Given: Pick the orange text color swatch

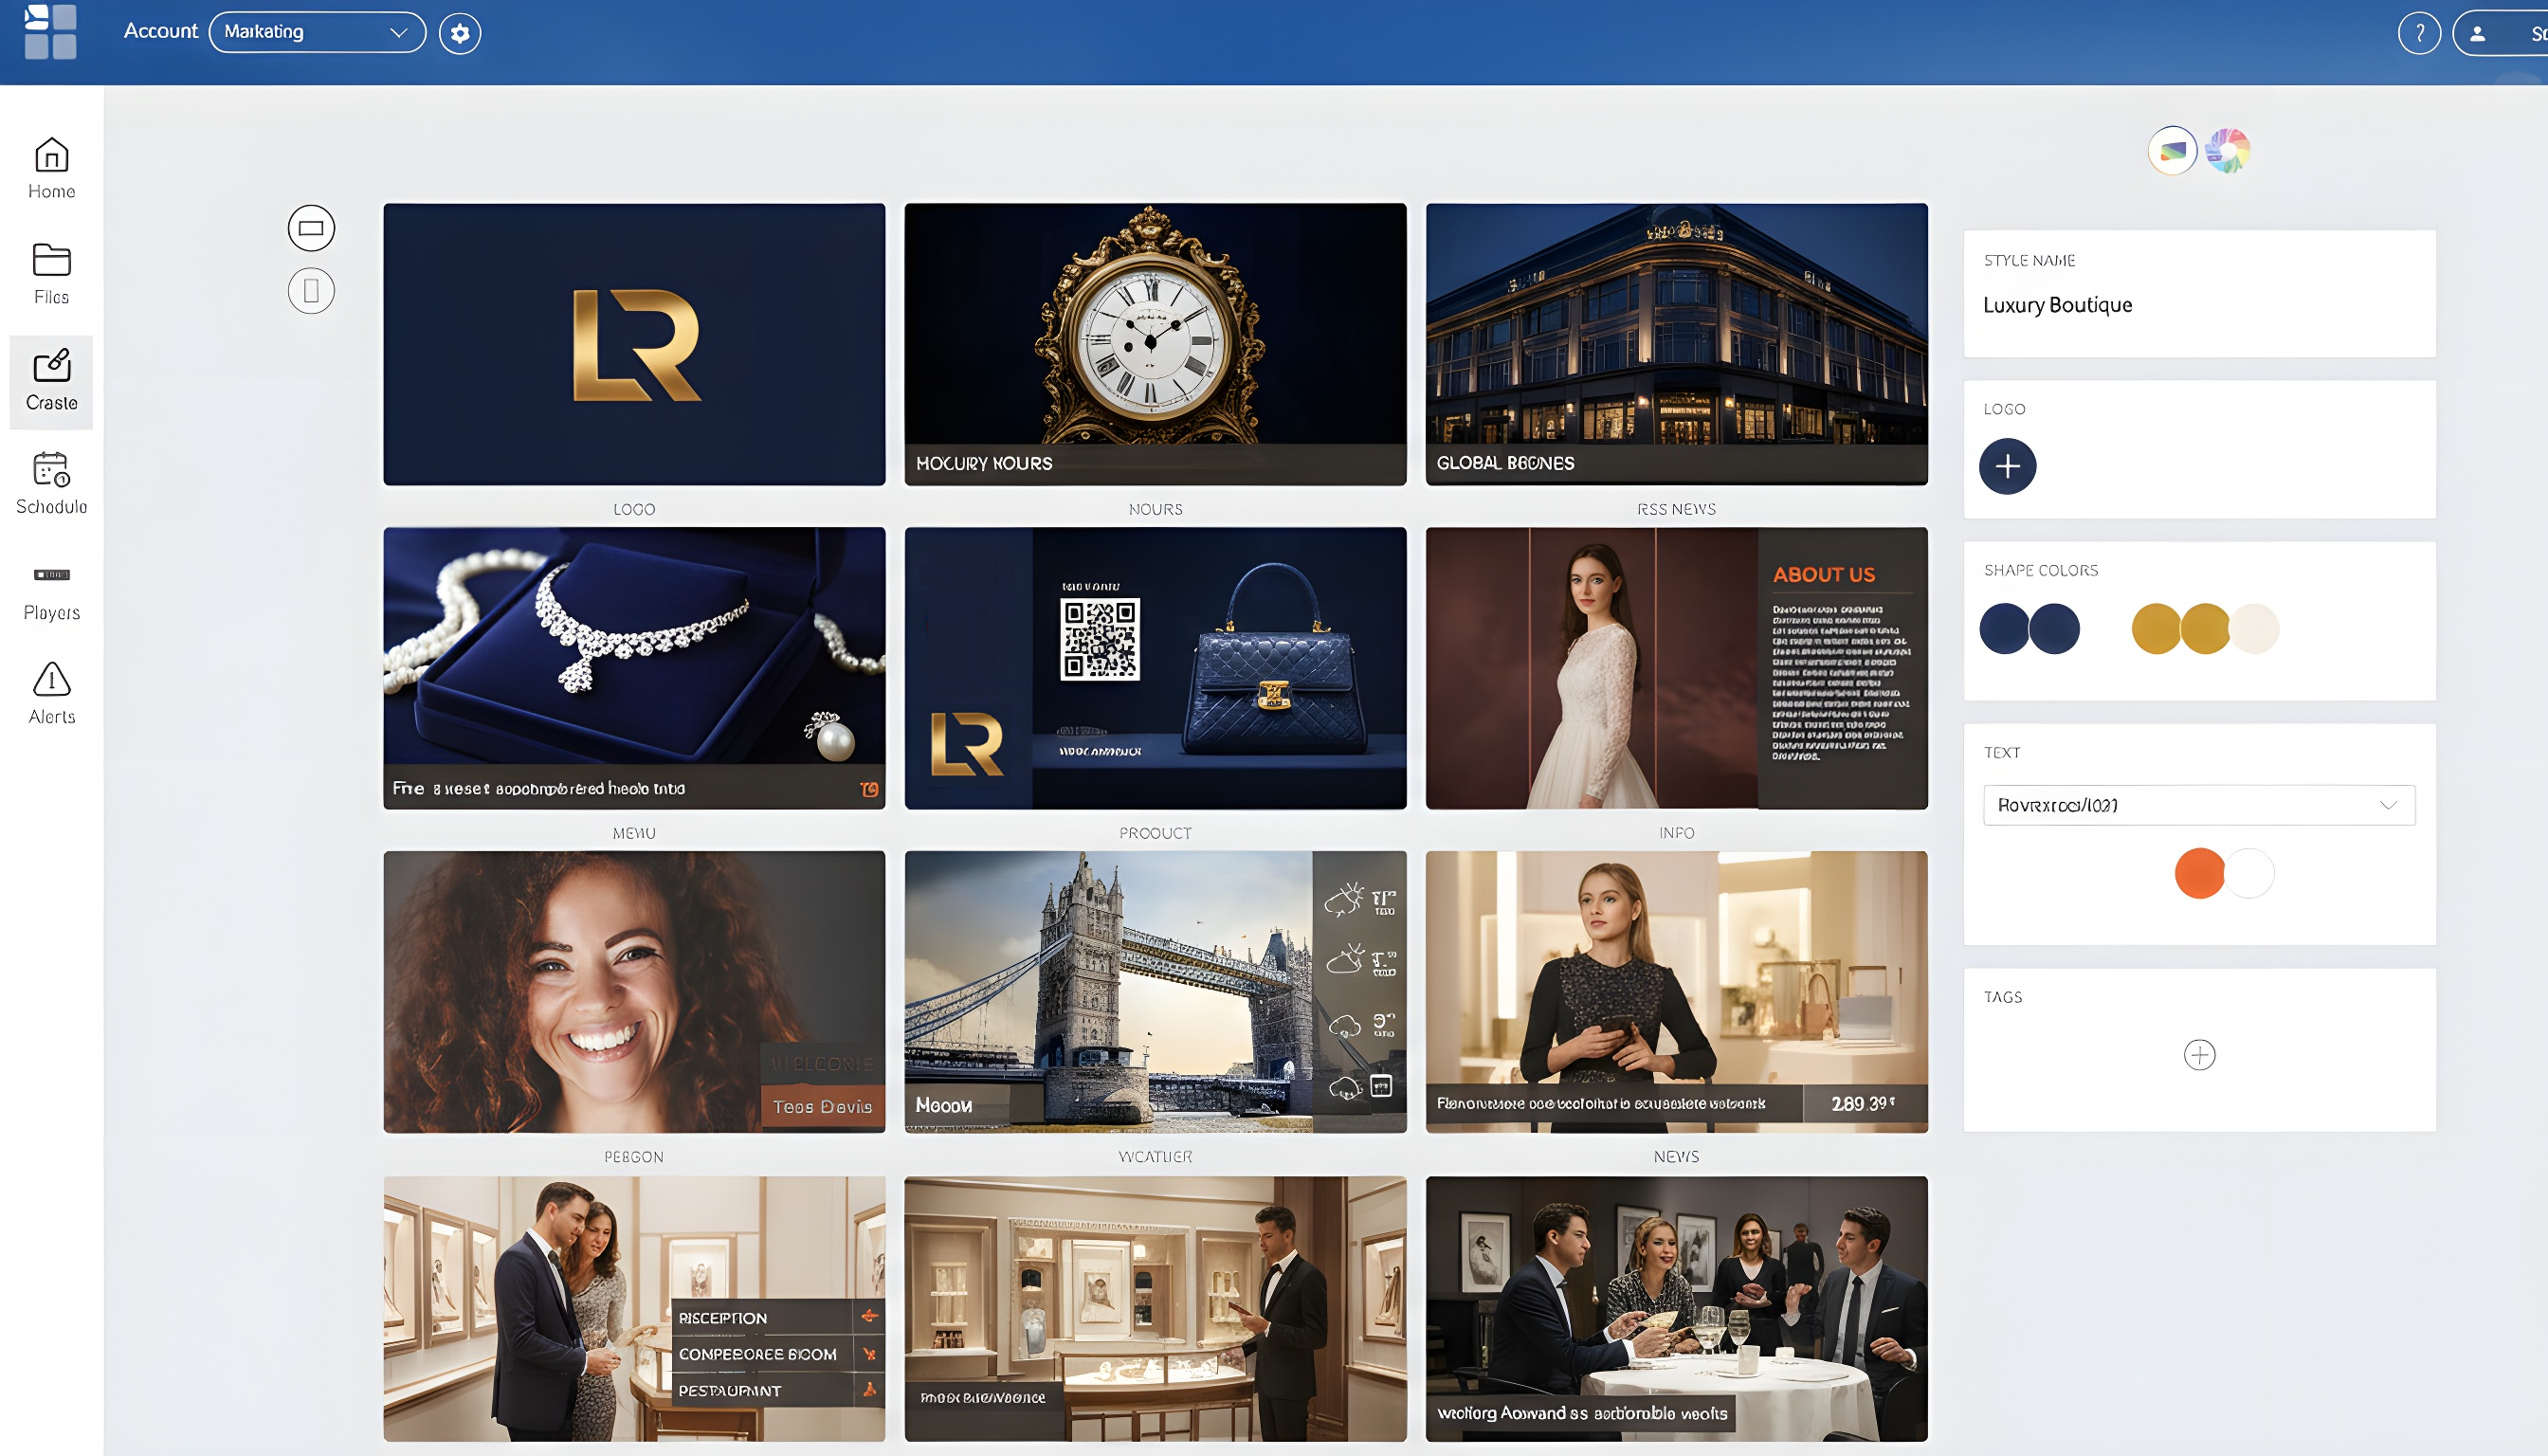Looking at the screenshot, I should [2199, 873].
